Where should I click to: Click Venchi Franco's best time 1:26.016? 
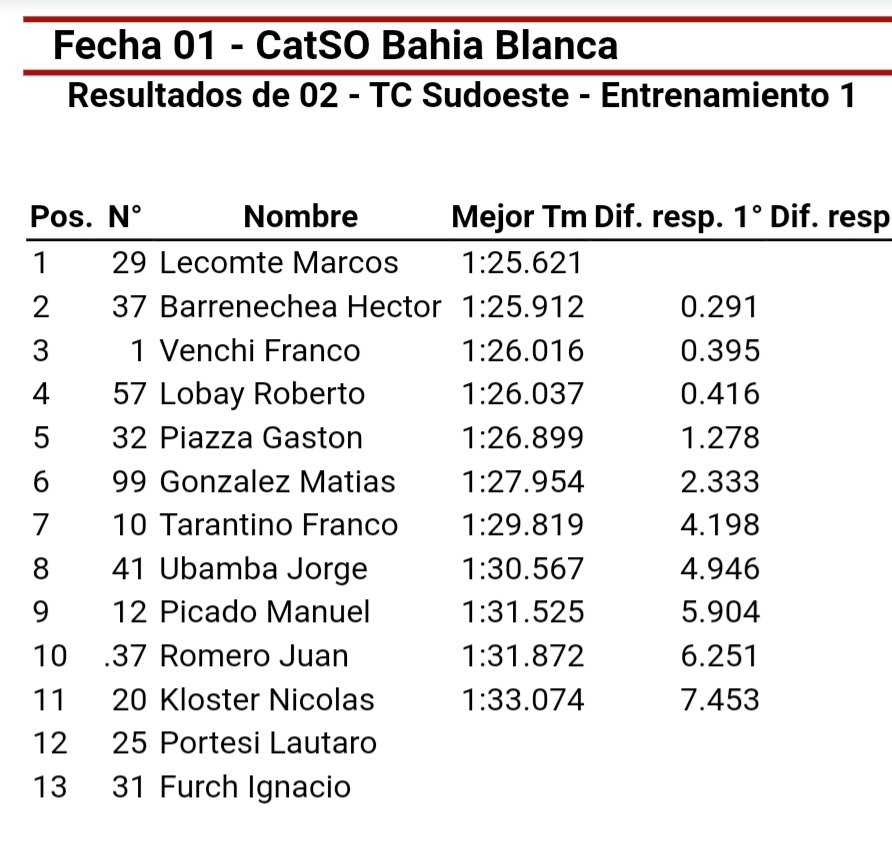point(522,351)
